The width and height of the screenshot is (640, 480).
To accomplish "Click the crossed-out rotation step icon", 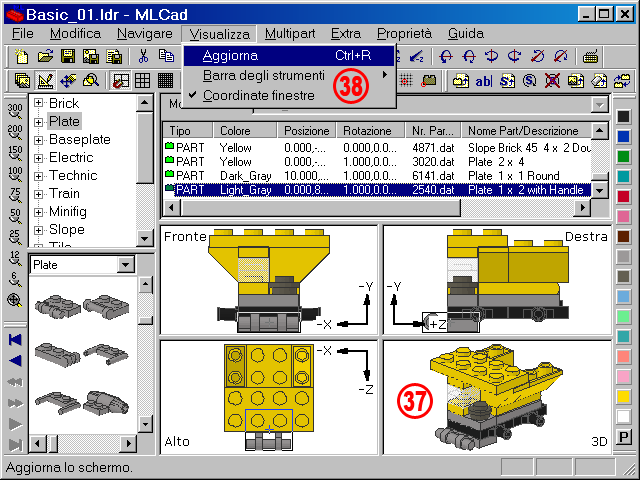I will click(553, 80).
